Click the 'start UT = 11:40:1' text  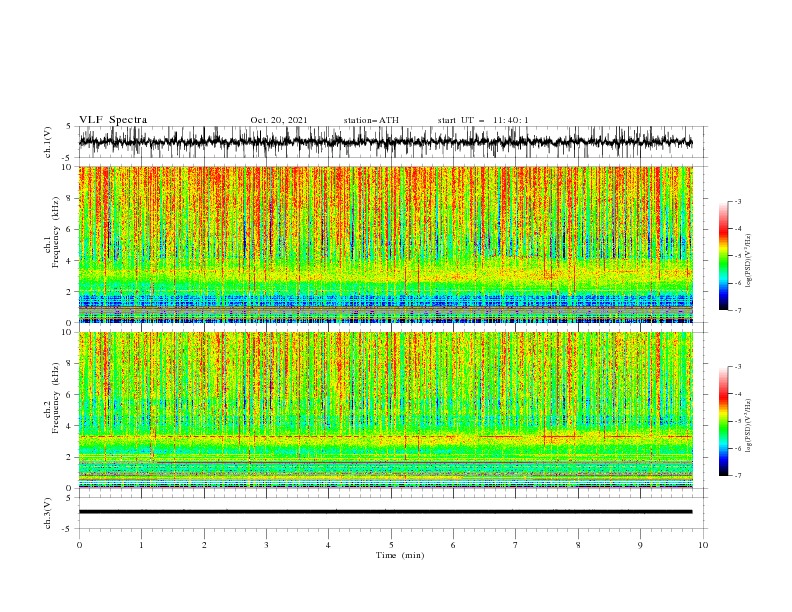(x=483, y=120)
